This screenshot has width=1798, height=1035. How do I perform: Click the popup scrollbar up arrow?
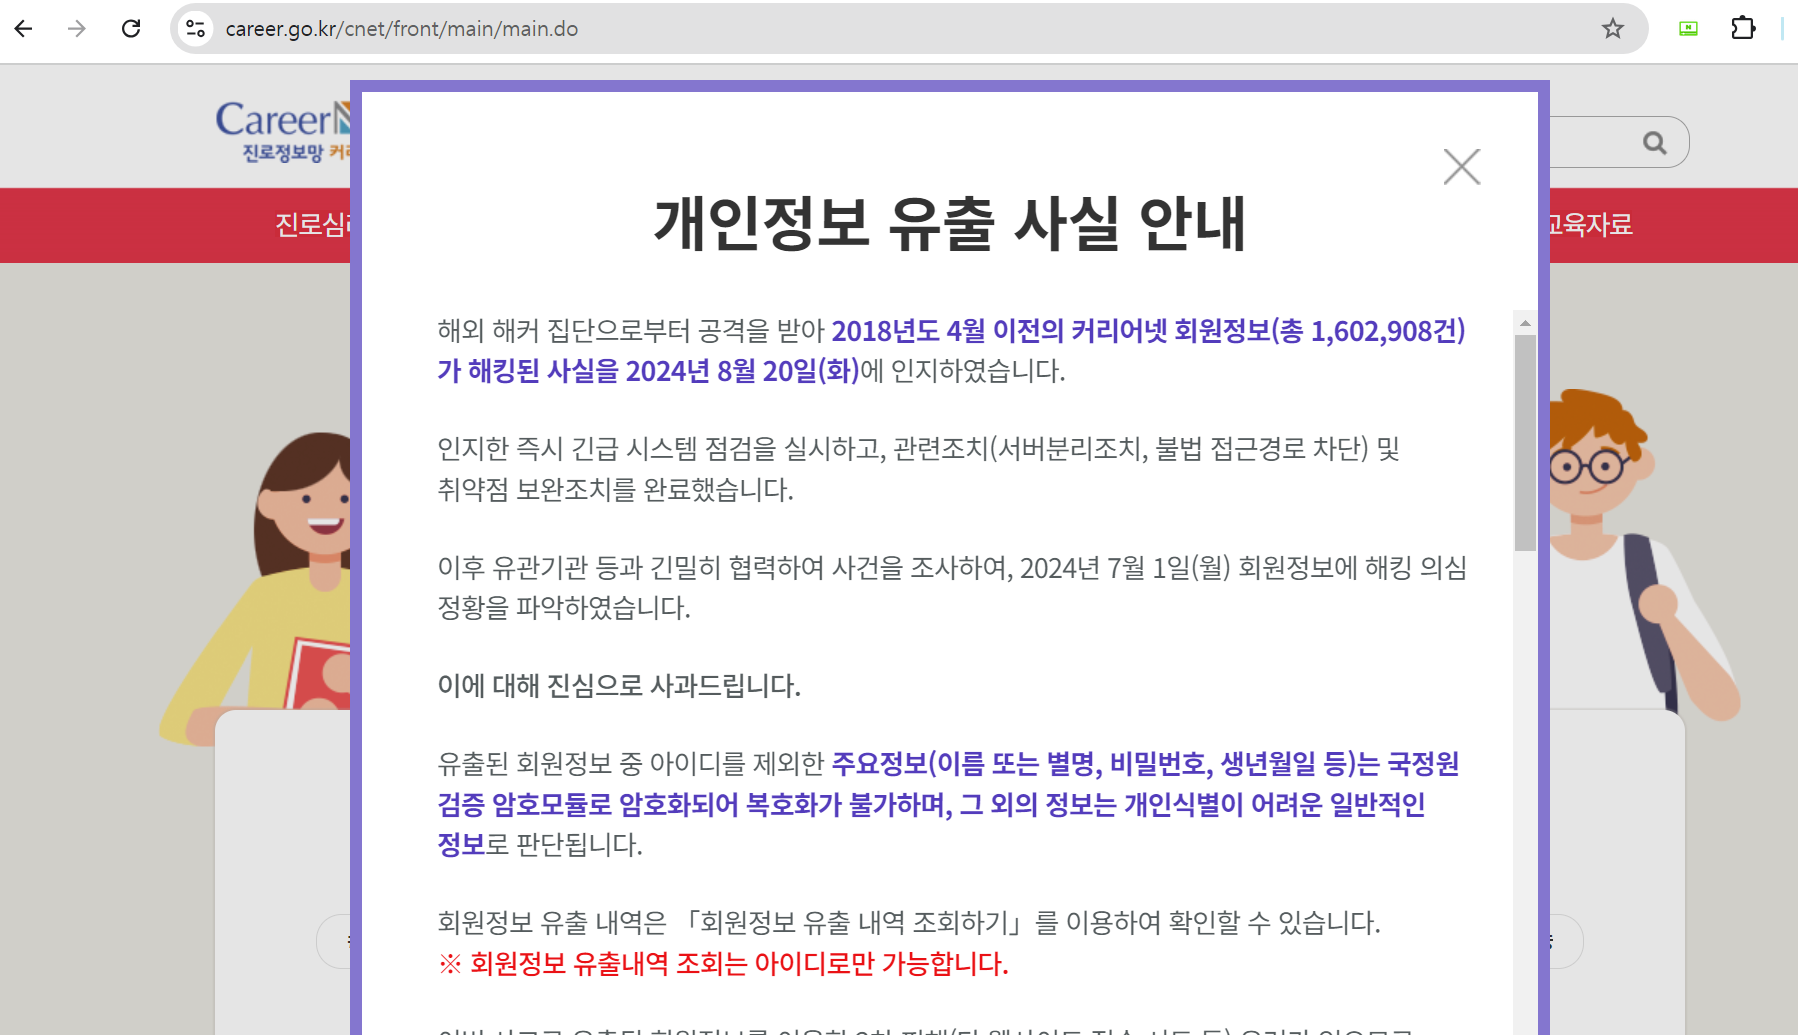click(1525, 323)
